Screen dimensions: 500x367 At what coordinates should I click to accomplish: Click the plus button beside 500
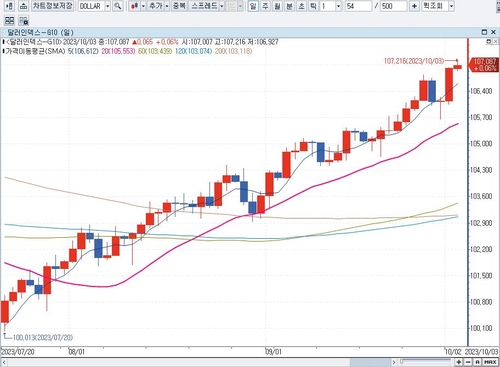tap(414, 6)
